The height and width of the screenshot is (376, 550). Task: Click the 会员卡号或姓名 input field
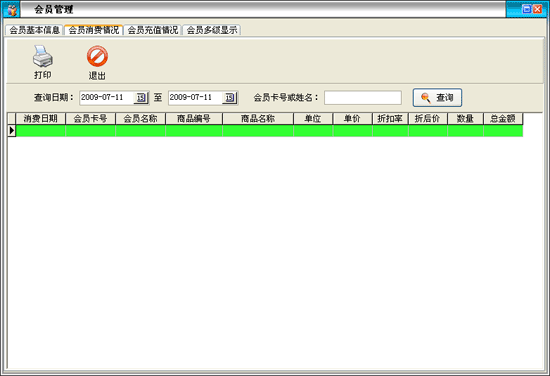click(363, 98)
